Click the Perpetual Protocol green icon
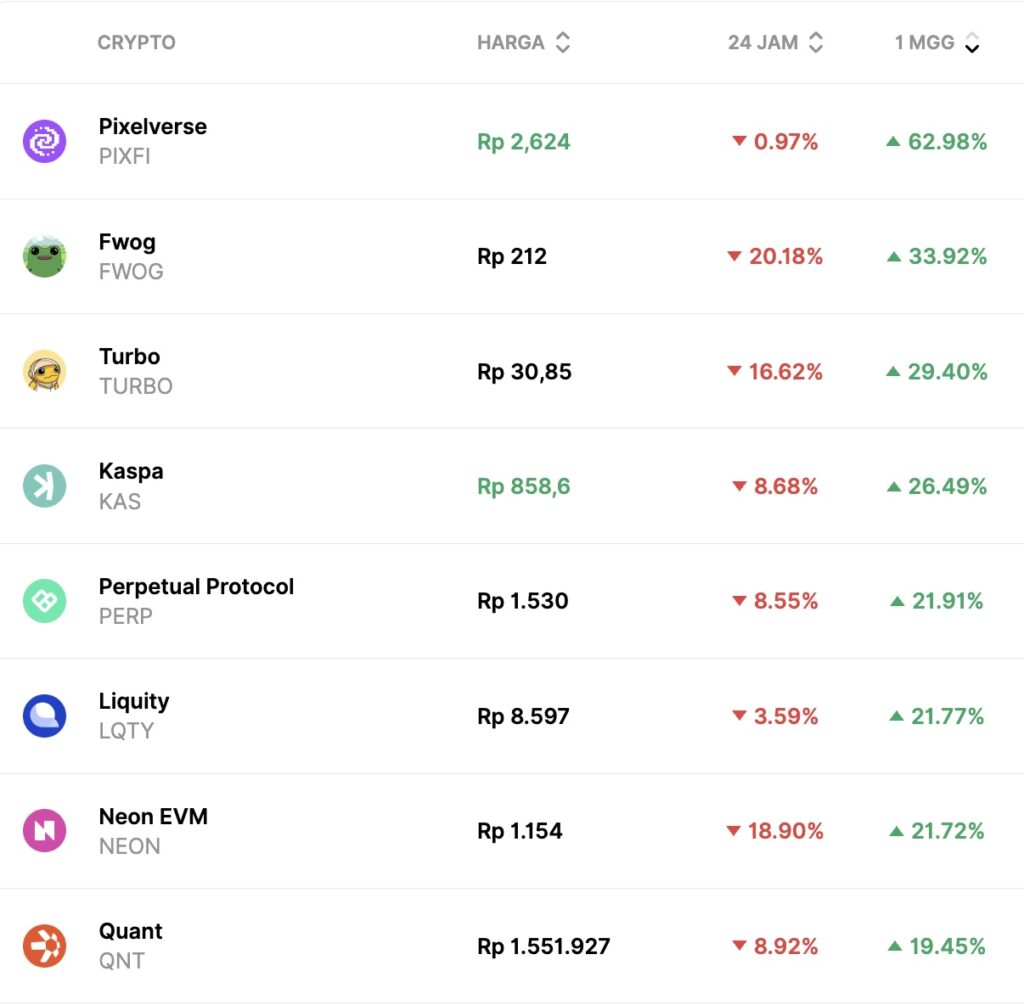The image size is (1024, 1005). point(45,601)
